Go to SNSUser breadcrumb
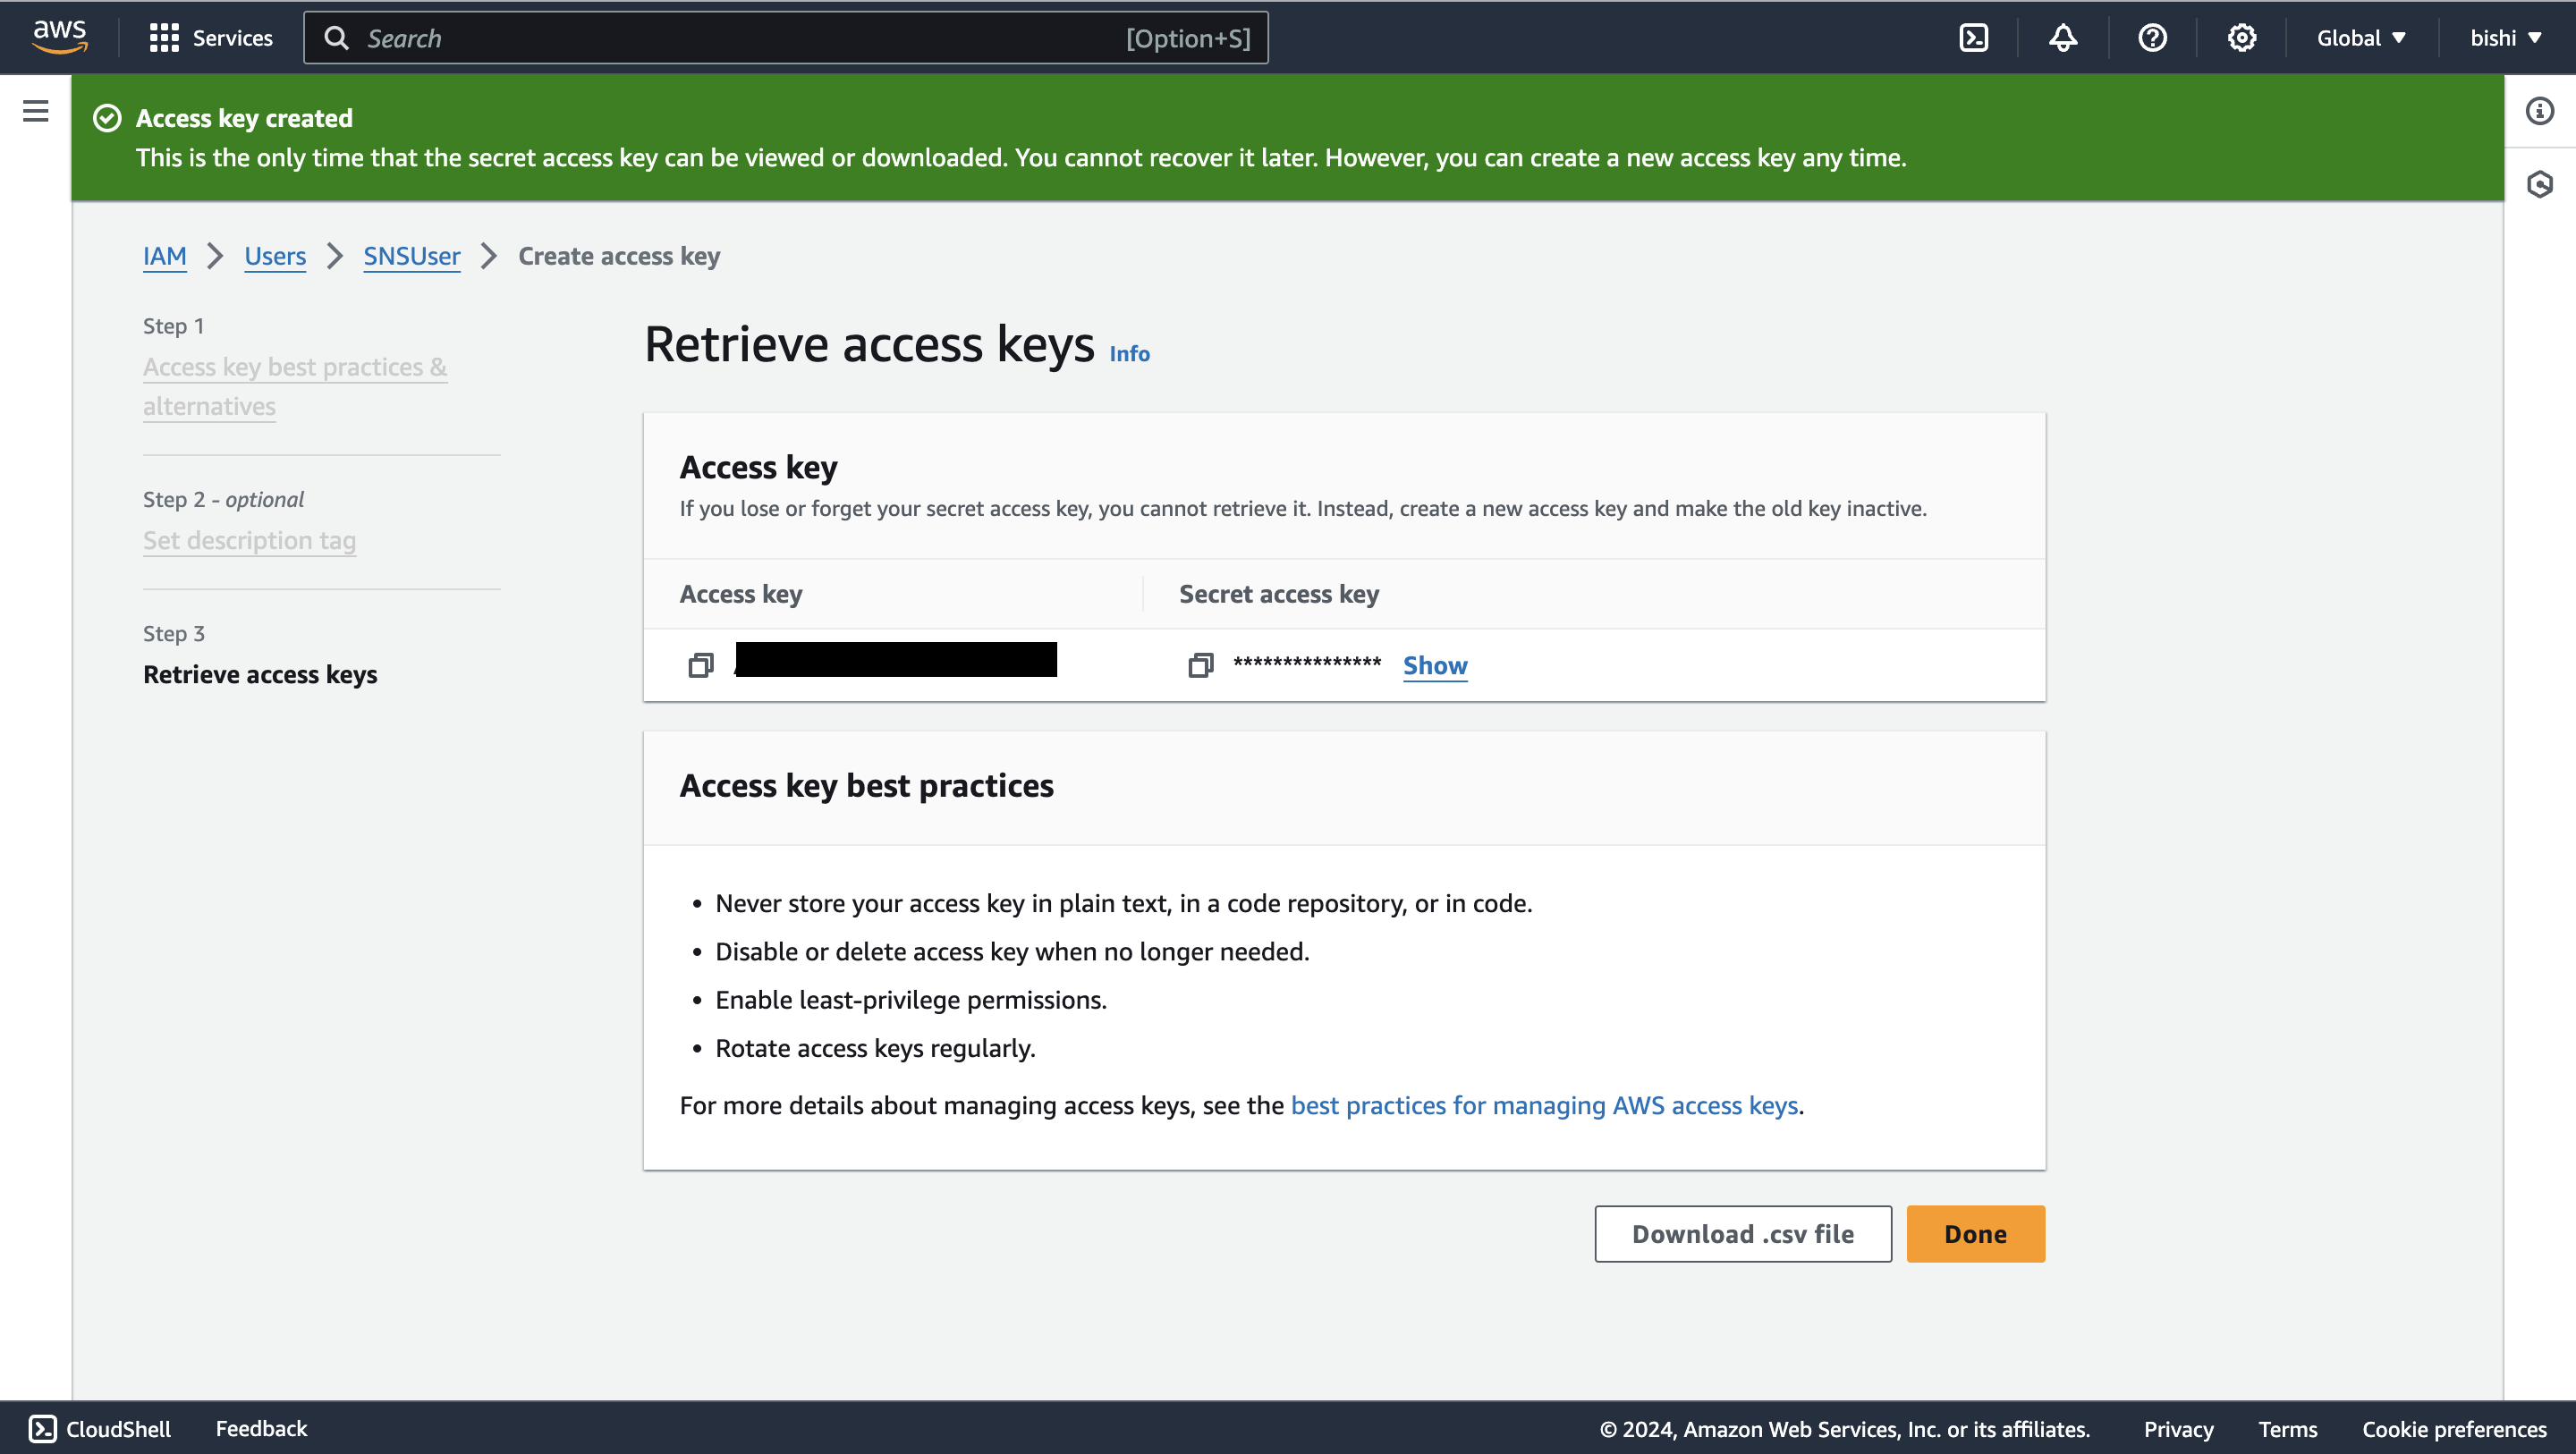 pos(411,256)
